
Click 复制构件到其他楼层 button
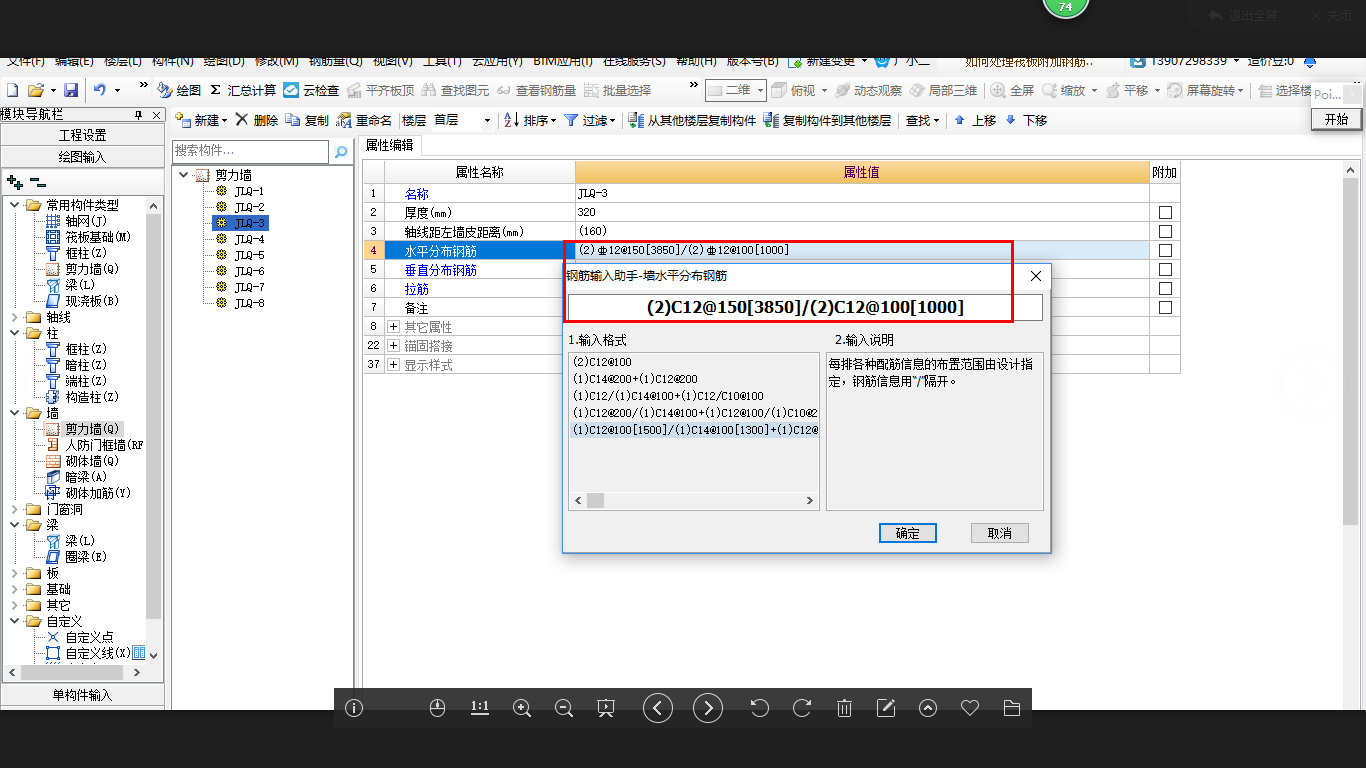(827, 120)
